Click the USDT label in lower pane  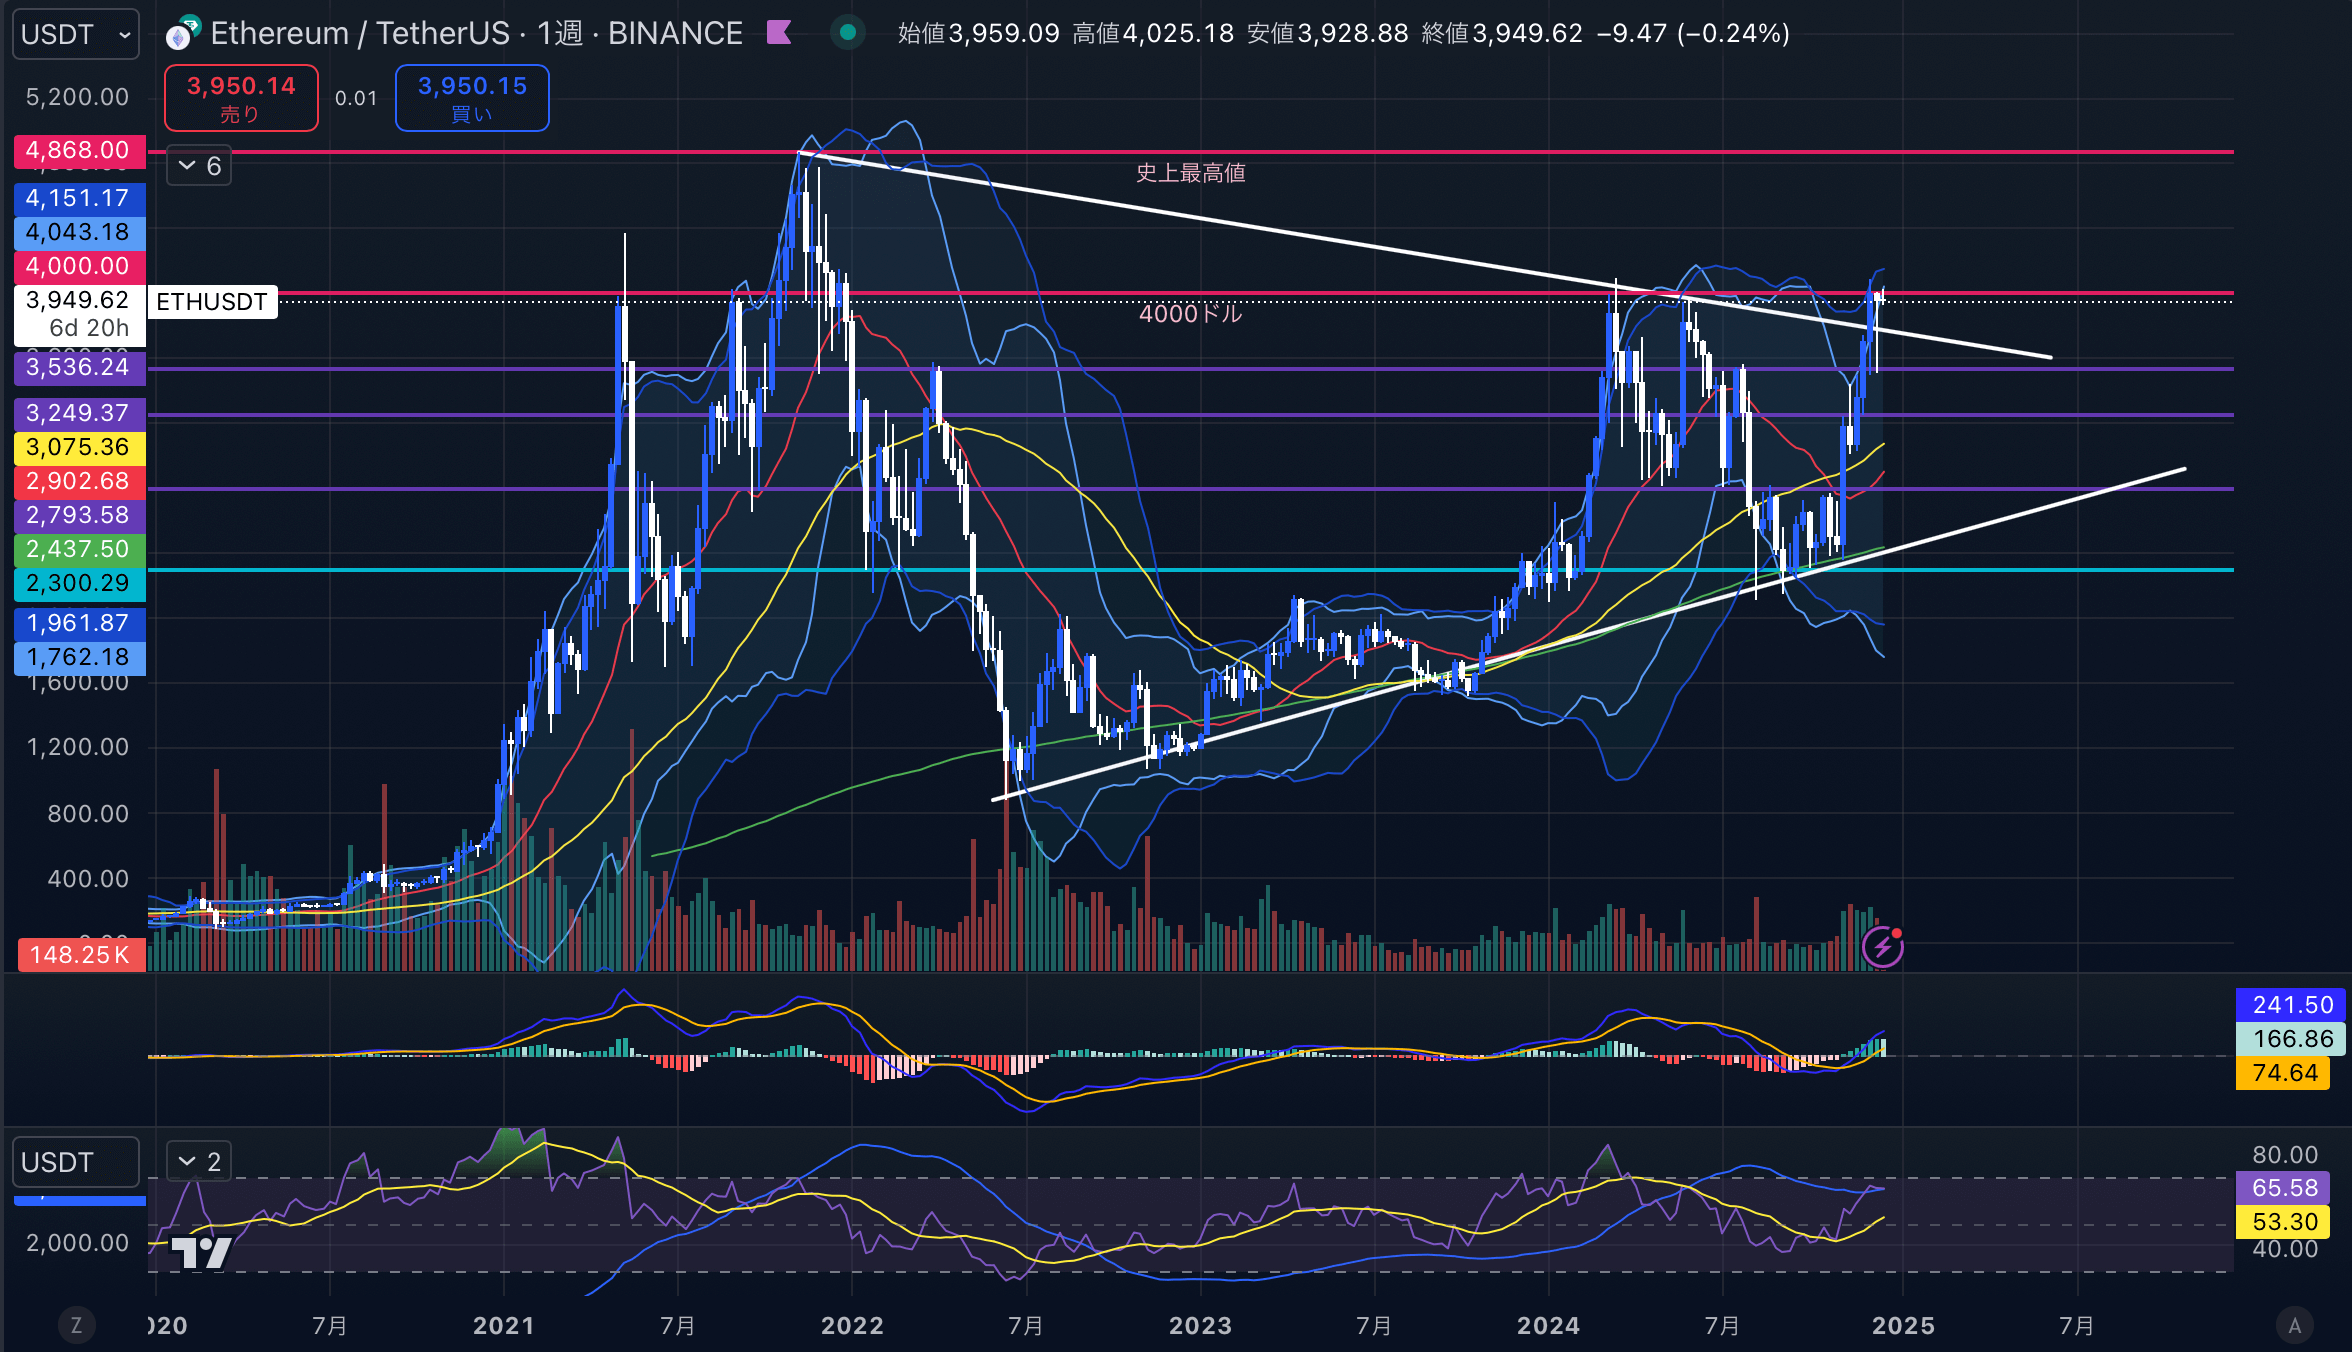[76, 1162]
